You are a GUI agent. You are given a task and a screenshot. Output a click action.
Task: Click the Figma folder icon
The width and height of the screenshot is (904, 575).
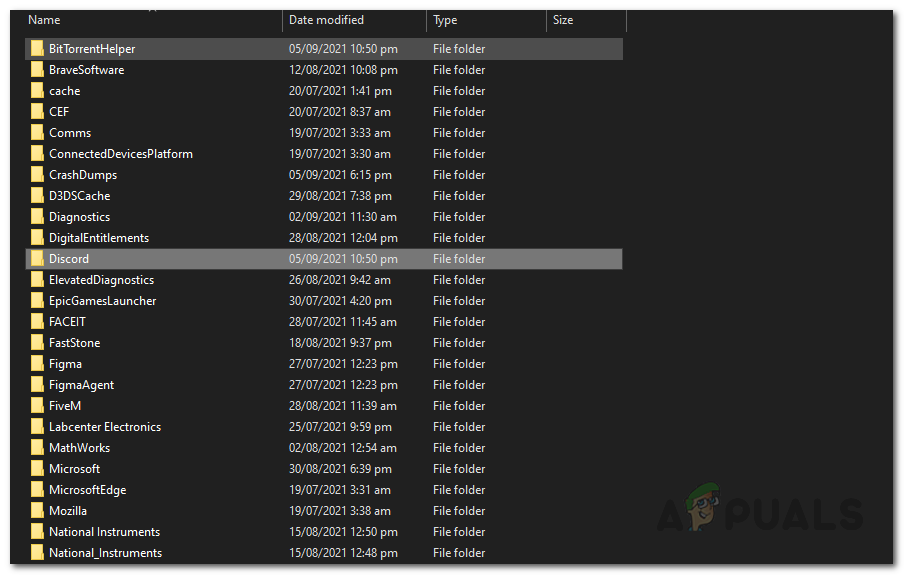37,364
